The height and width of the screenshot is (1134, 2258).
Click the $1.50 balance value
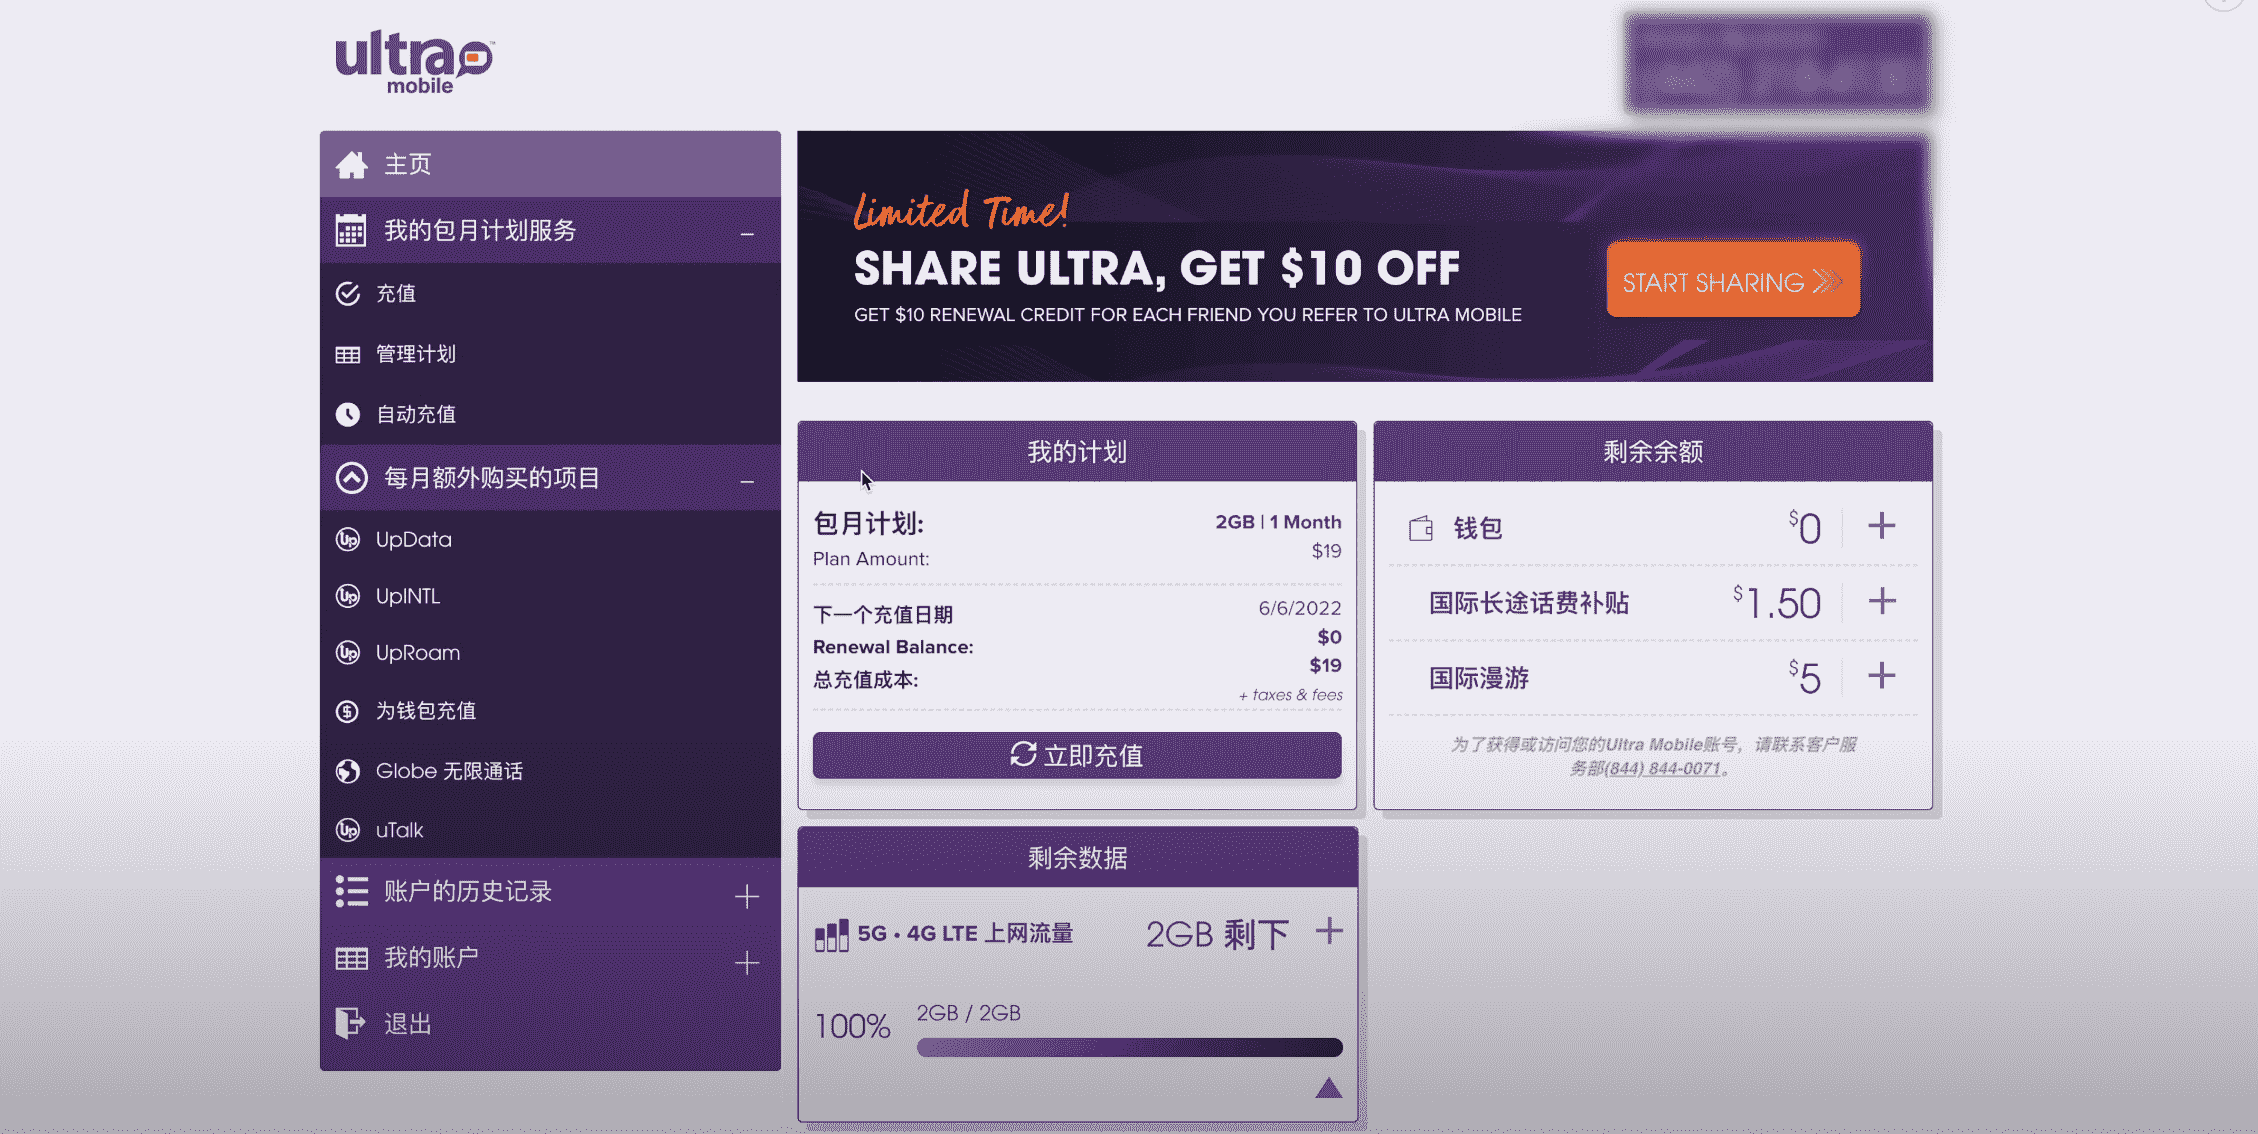tap(1777, 603)
